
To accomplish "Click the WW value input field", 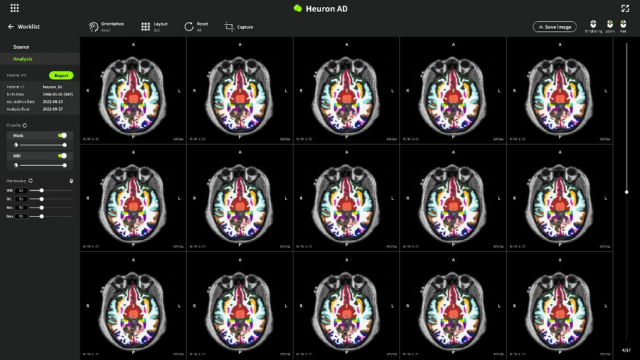I will [21, 191].
